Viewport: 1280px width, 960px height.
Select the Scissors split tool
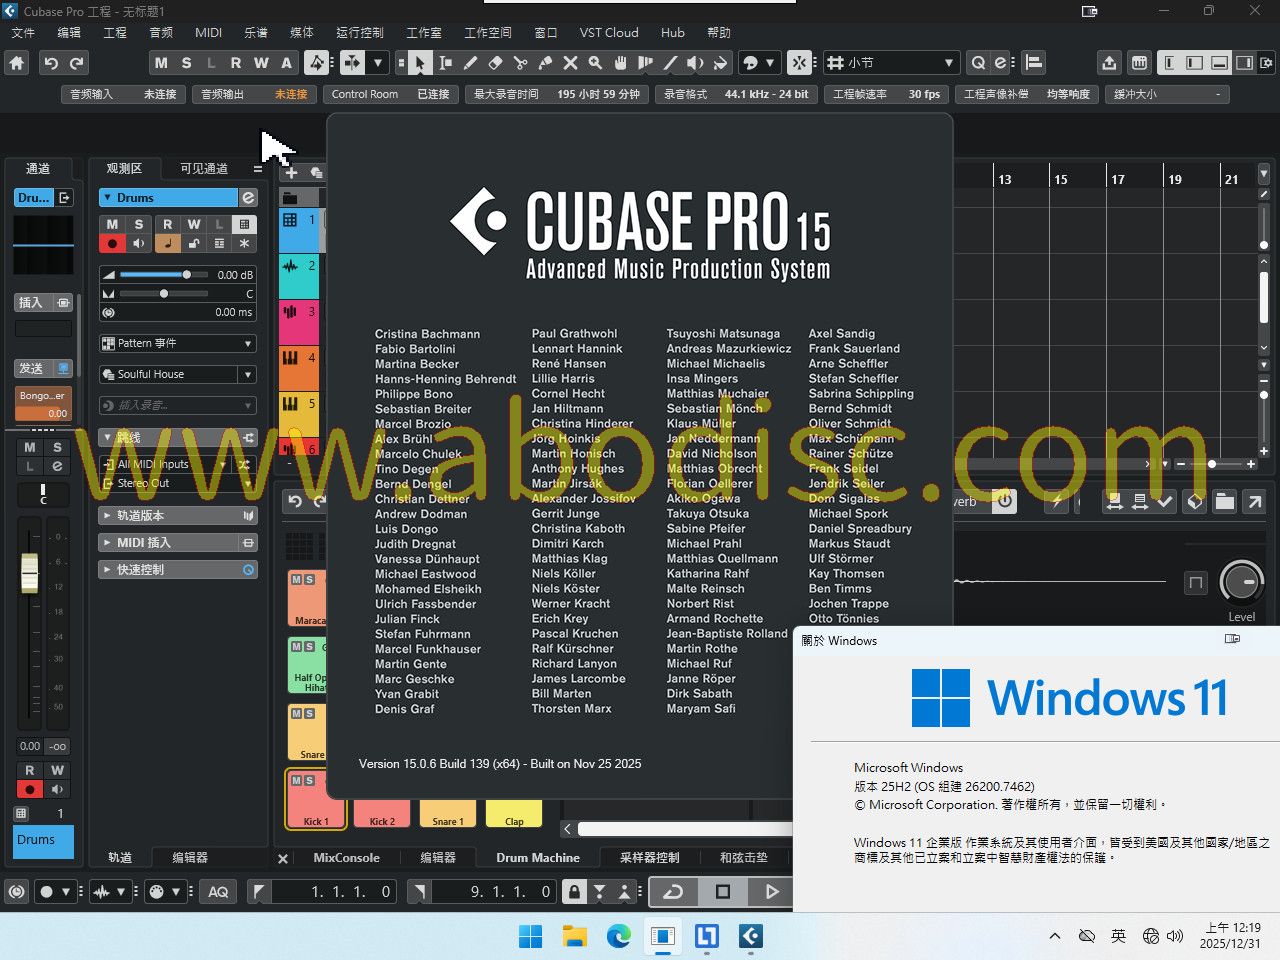coord(520,63)
